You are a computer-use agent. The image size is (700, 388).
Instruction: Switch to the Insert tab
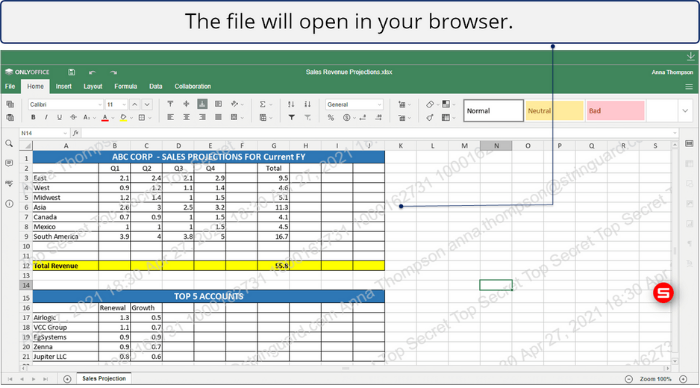(63, 86)
